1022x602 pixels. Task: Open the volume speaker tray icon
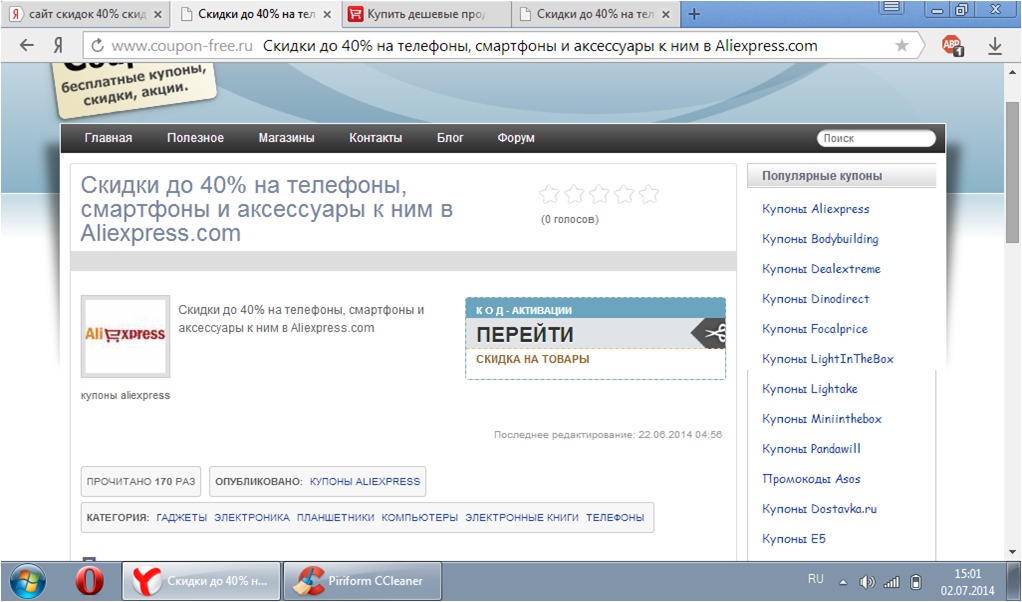867,582
